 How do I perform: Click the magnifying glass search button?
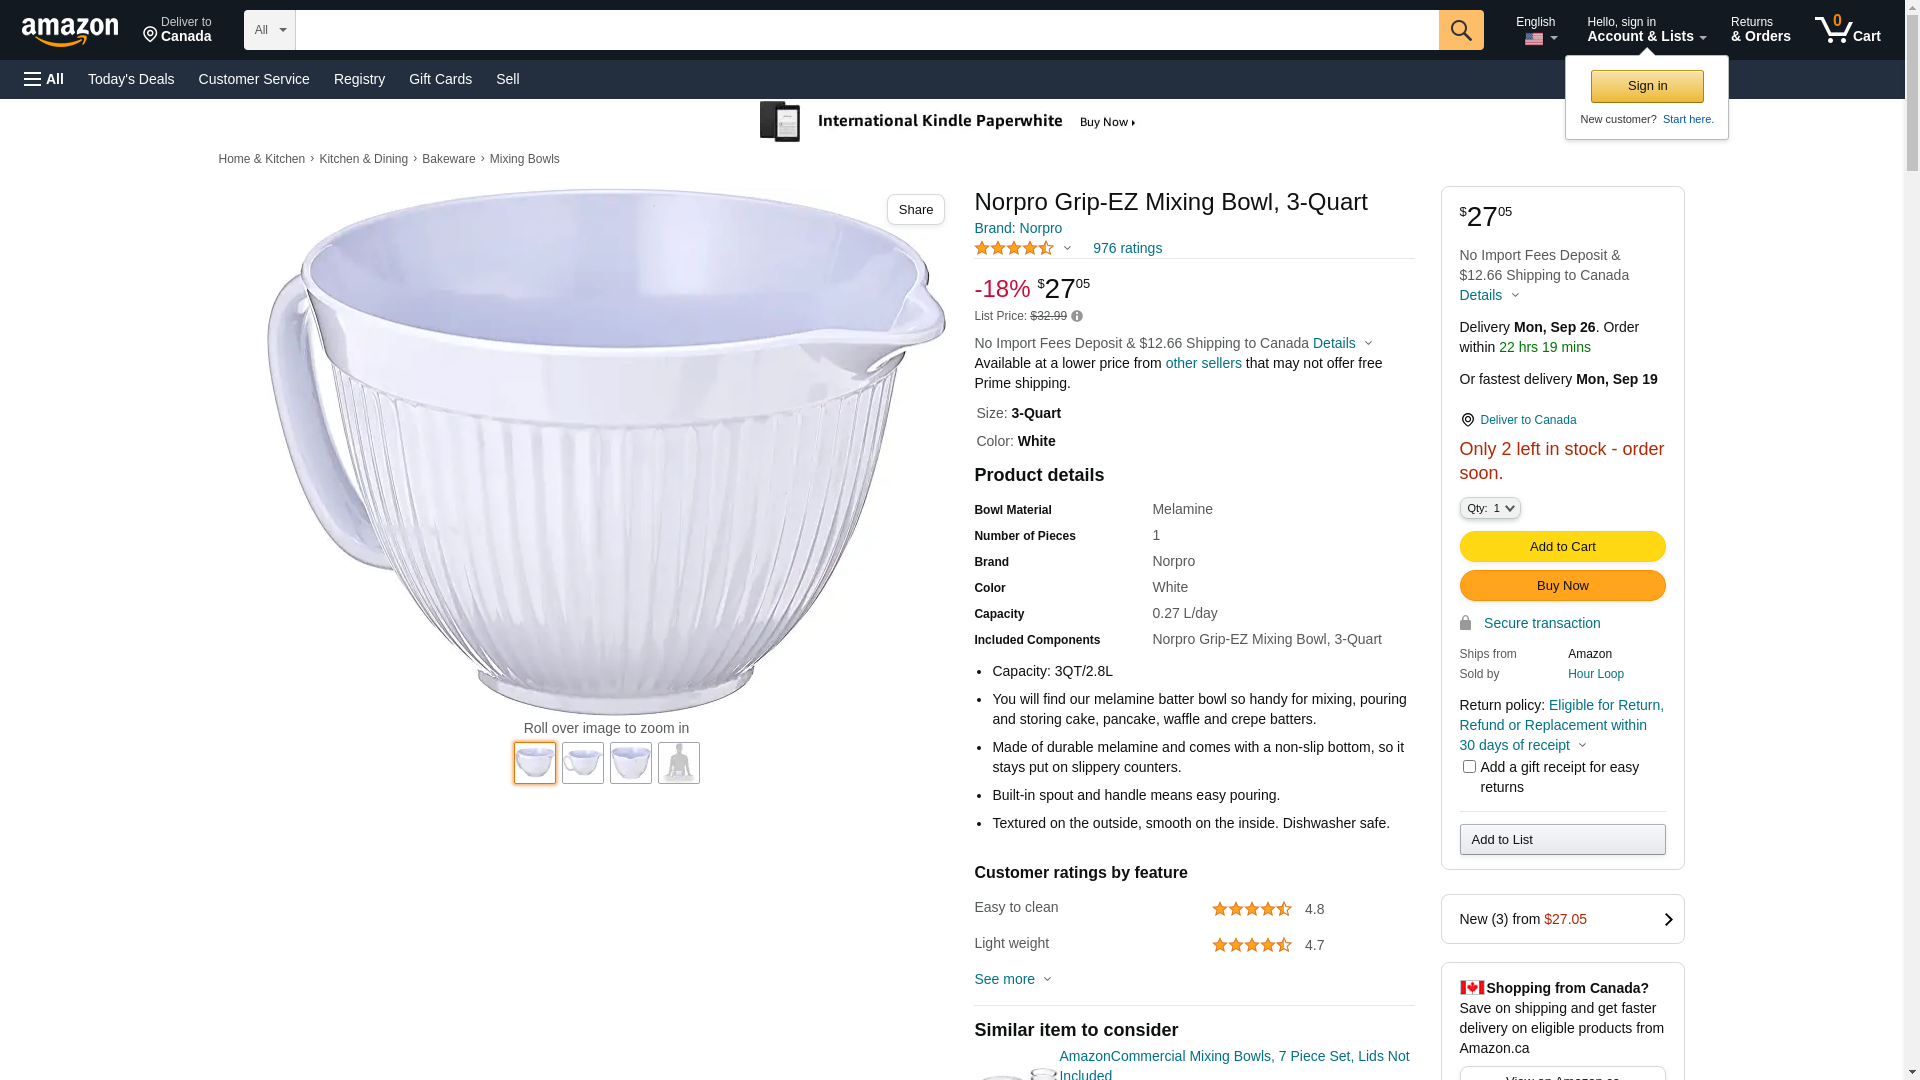click(x=1461, y=30)
